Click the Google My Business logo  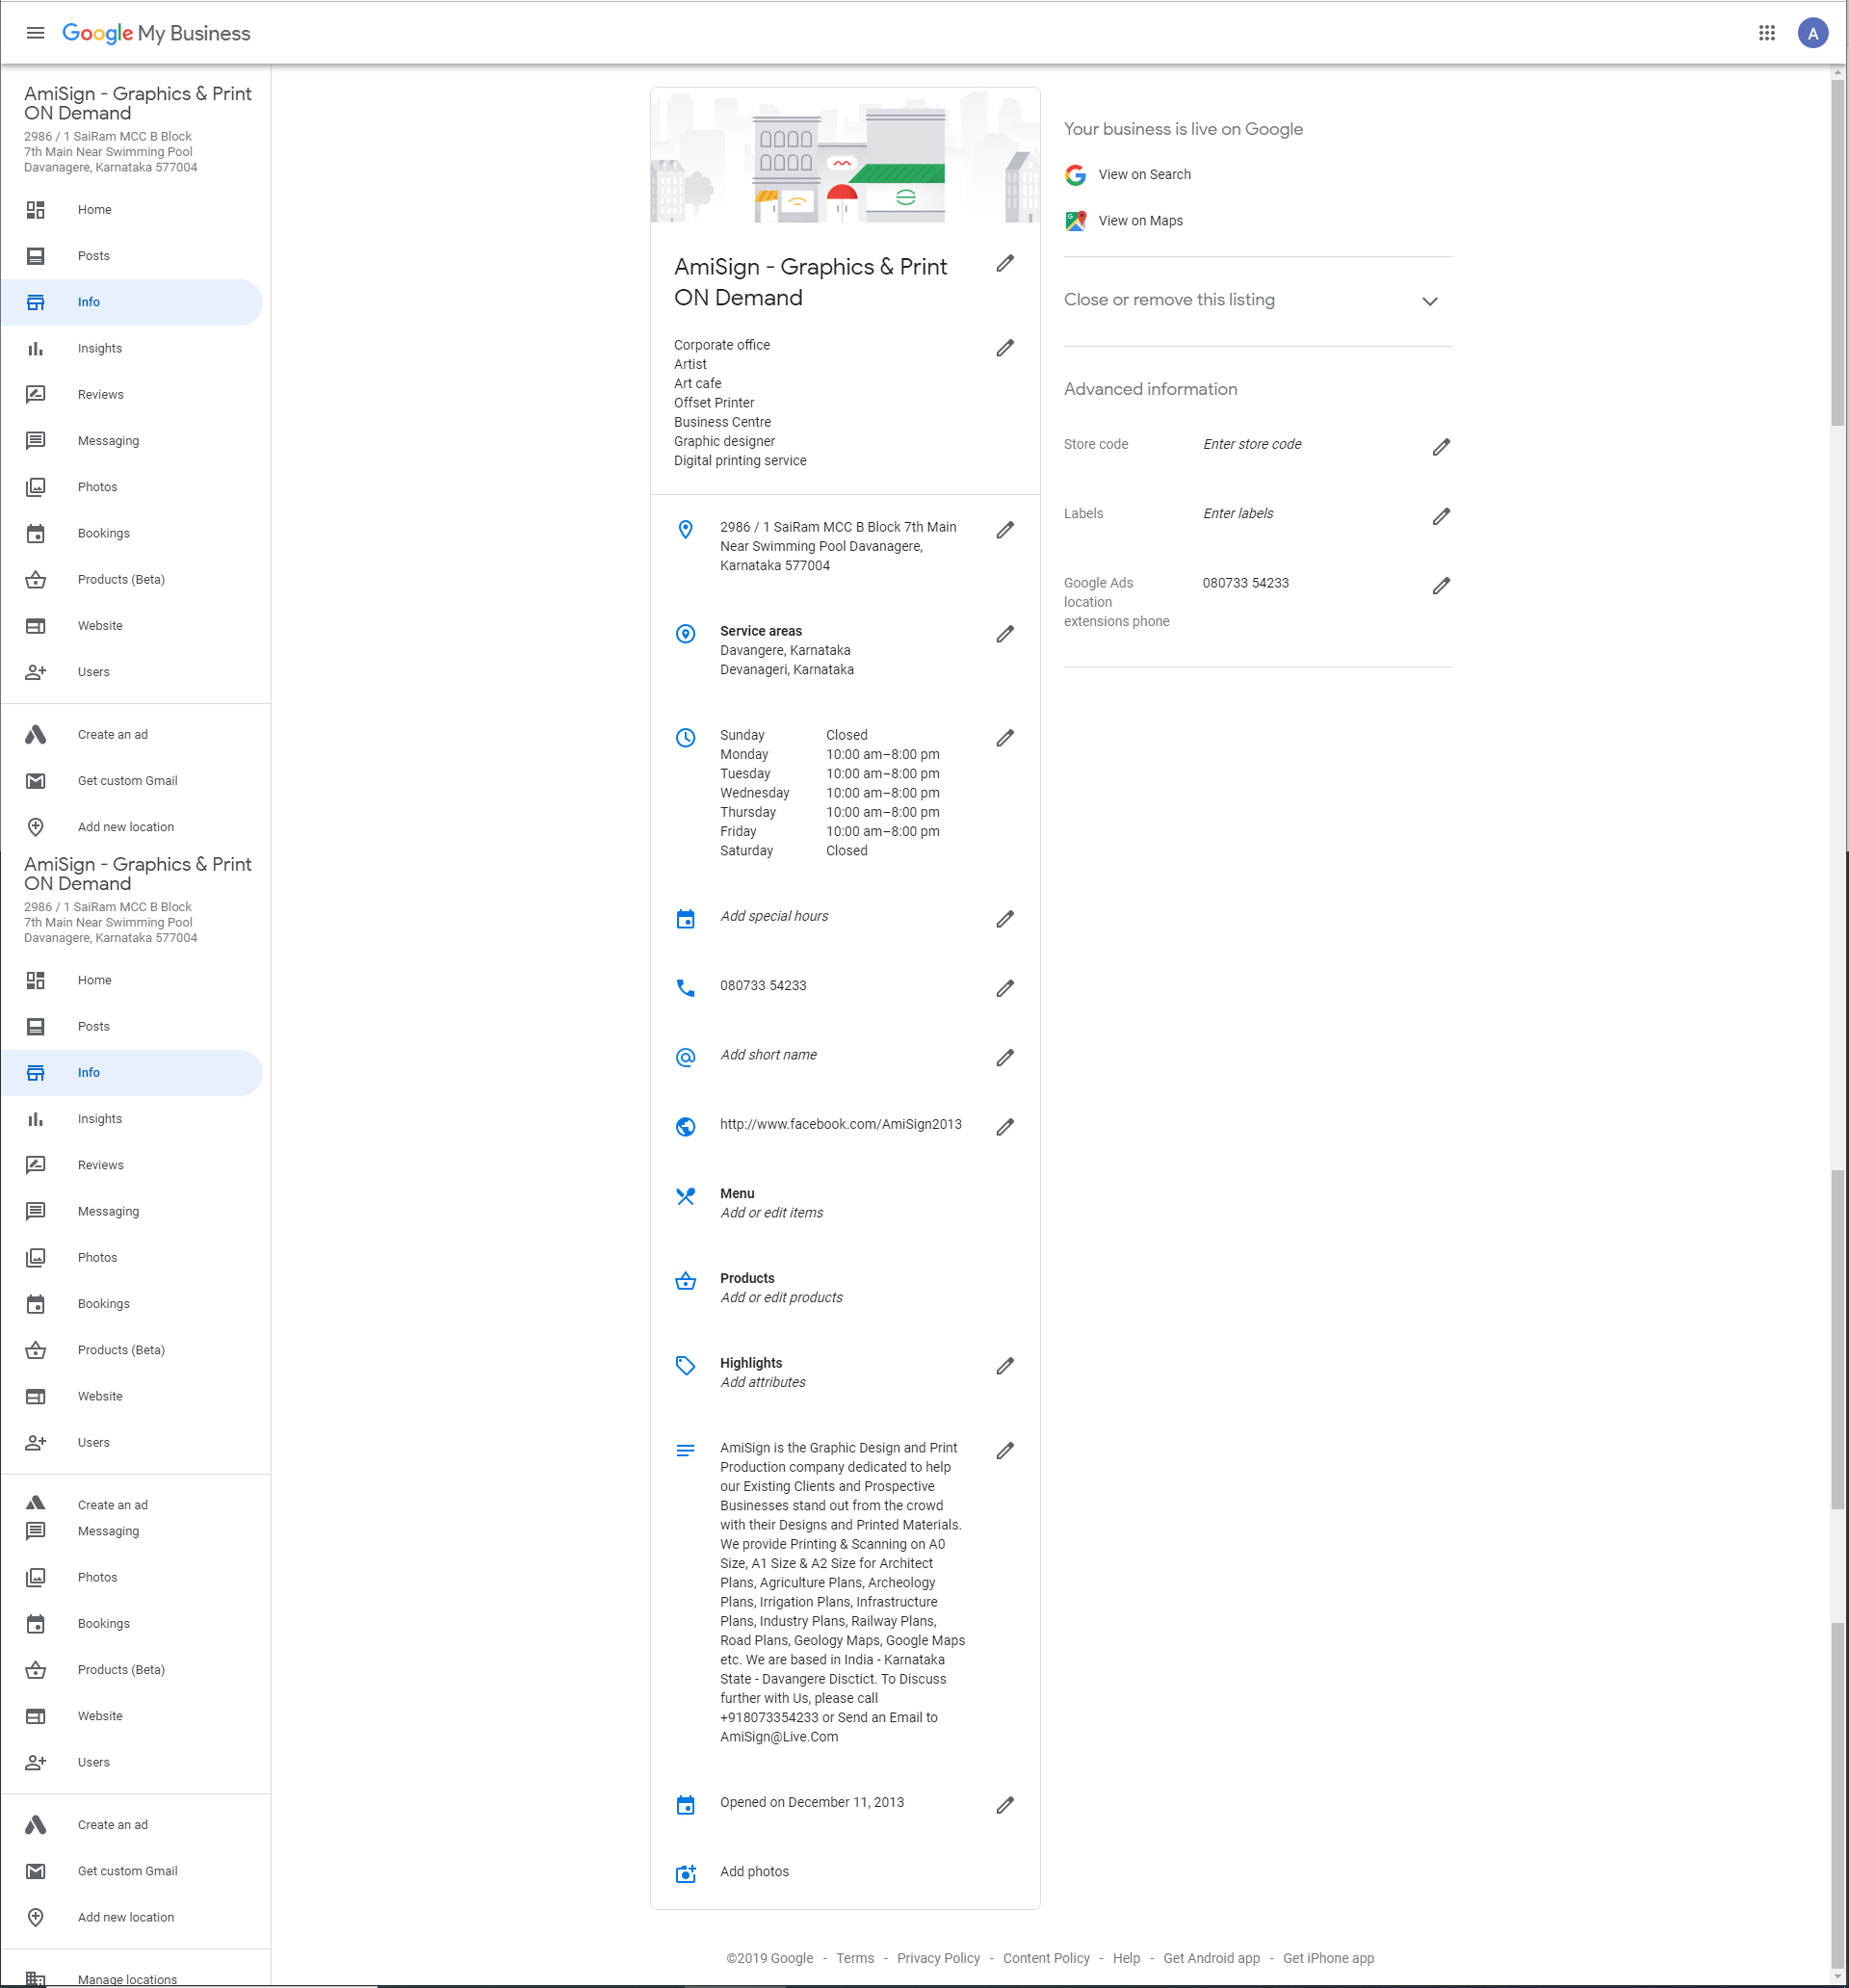(x=156, y=33)
